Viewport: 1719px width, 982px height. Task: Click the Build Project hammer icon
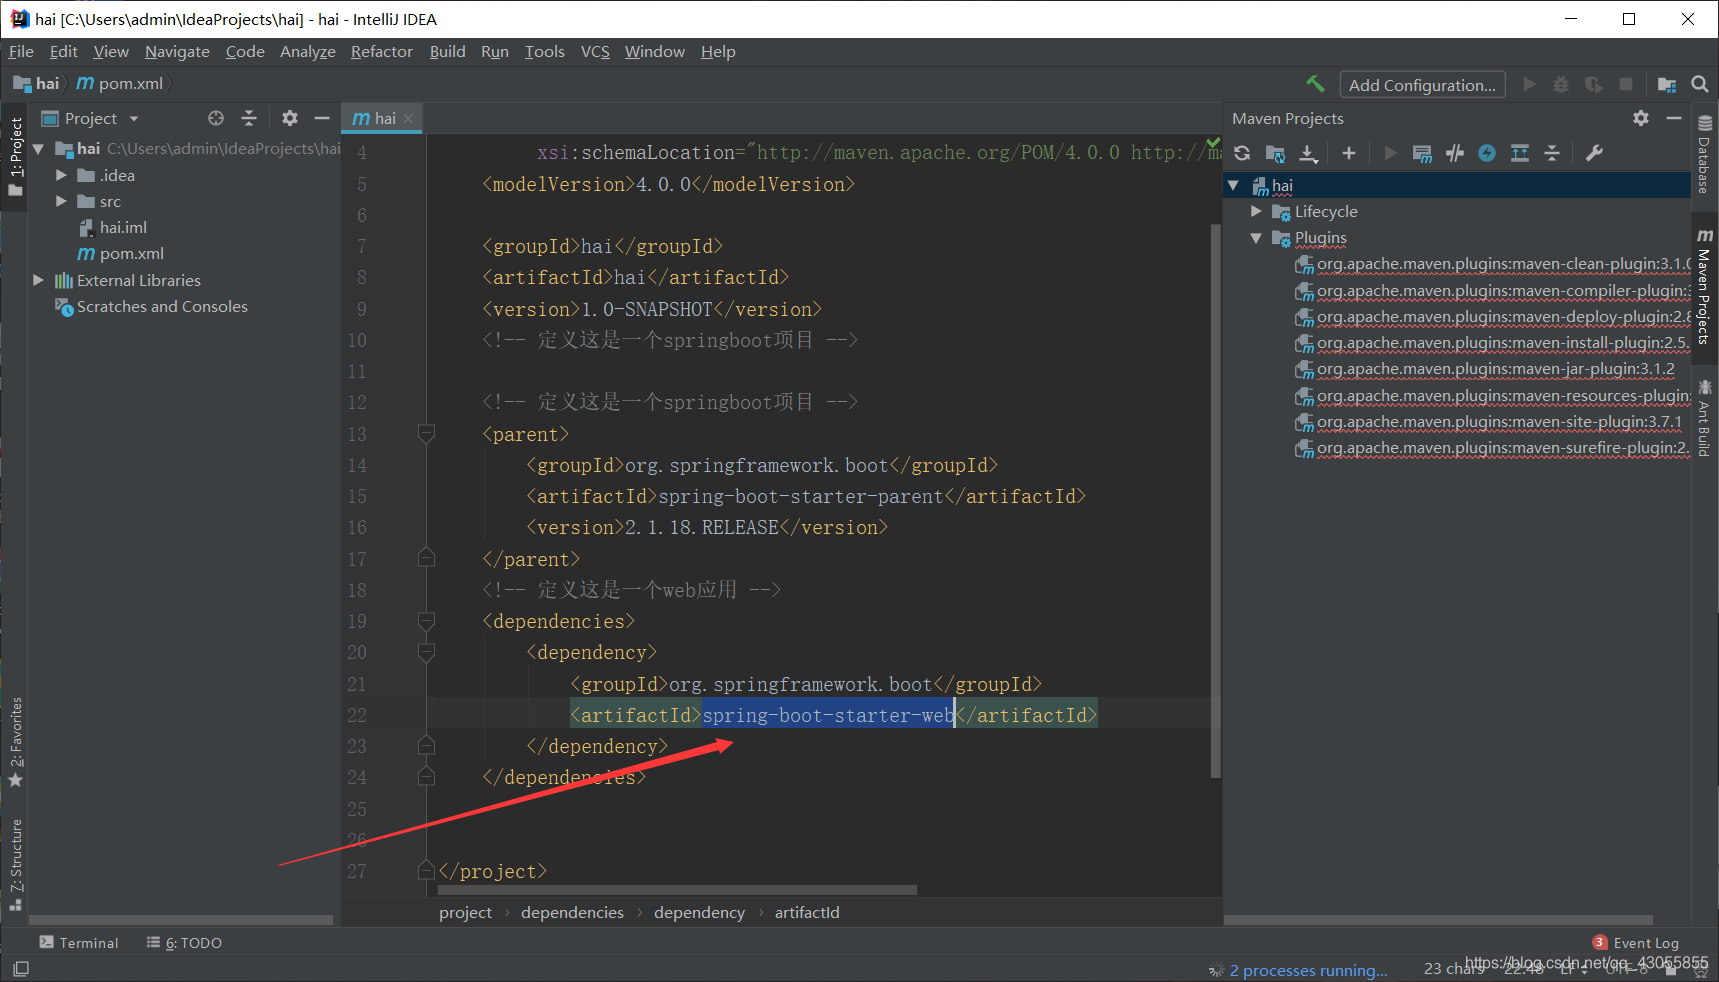(1315, 84)
